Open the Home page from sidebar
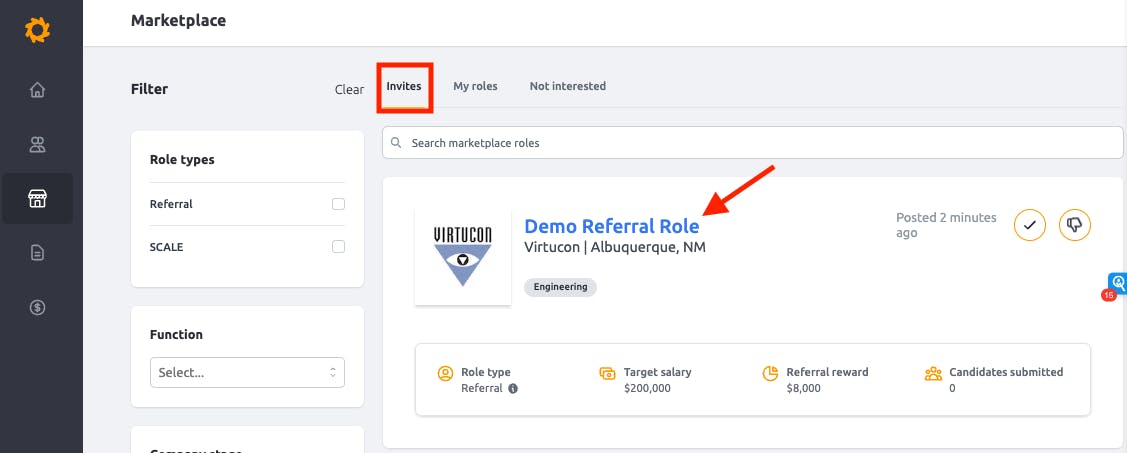Image resolution: width=1127 pixels, height=453 pixels. point(37,90)
